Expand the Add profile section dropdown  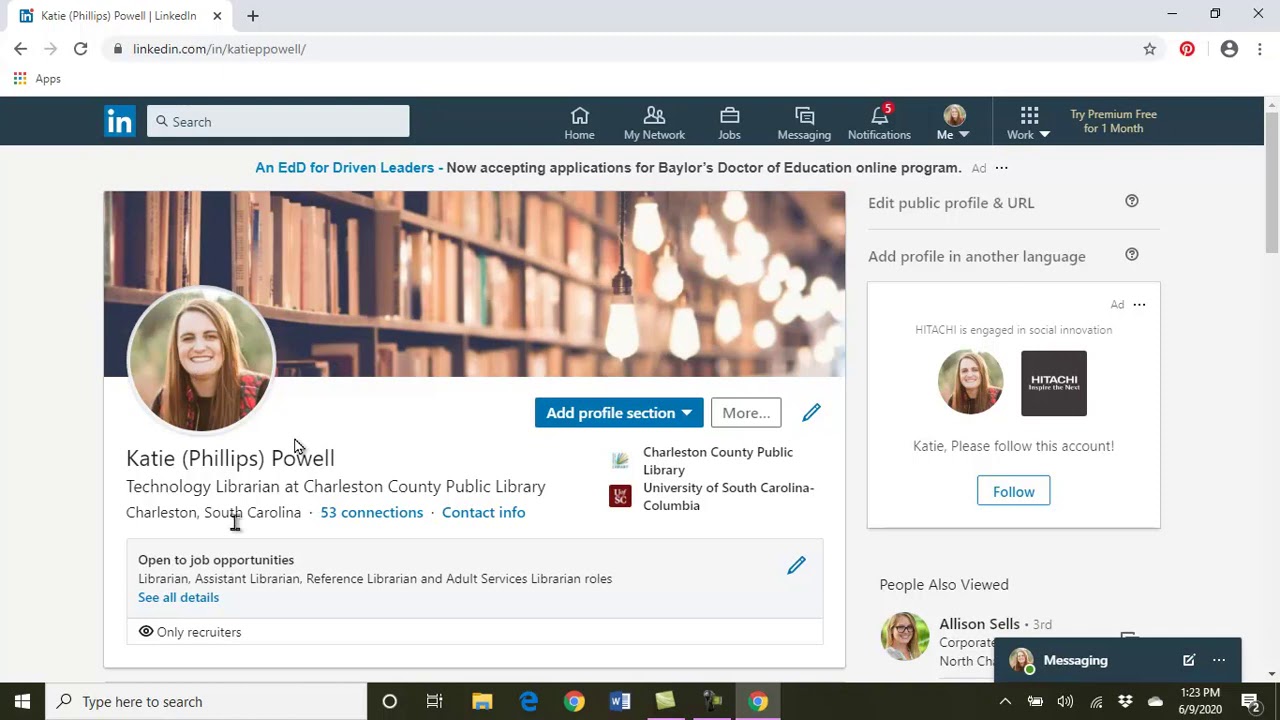tap(619, 413)
